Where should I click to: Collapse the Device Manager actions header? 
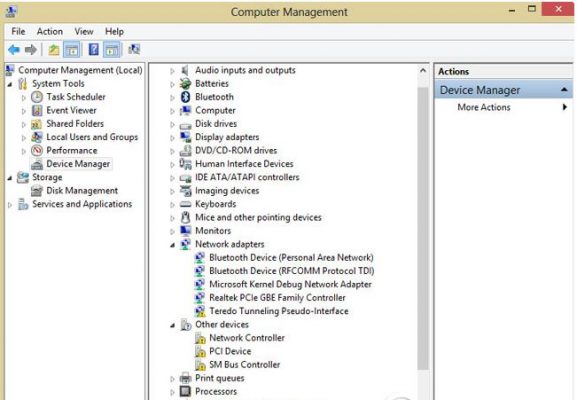[x=564, y=90]
